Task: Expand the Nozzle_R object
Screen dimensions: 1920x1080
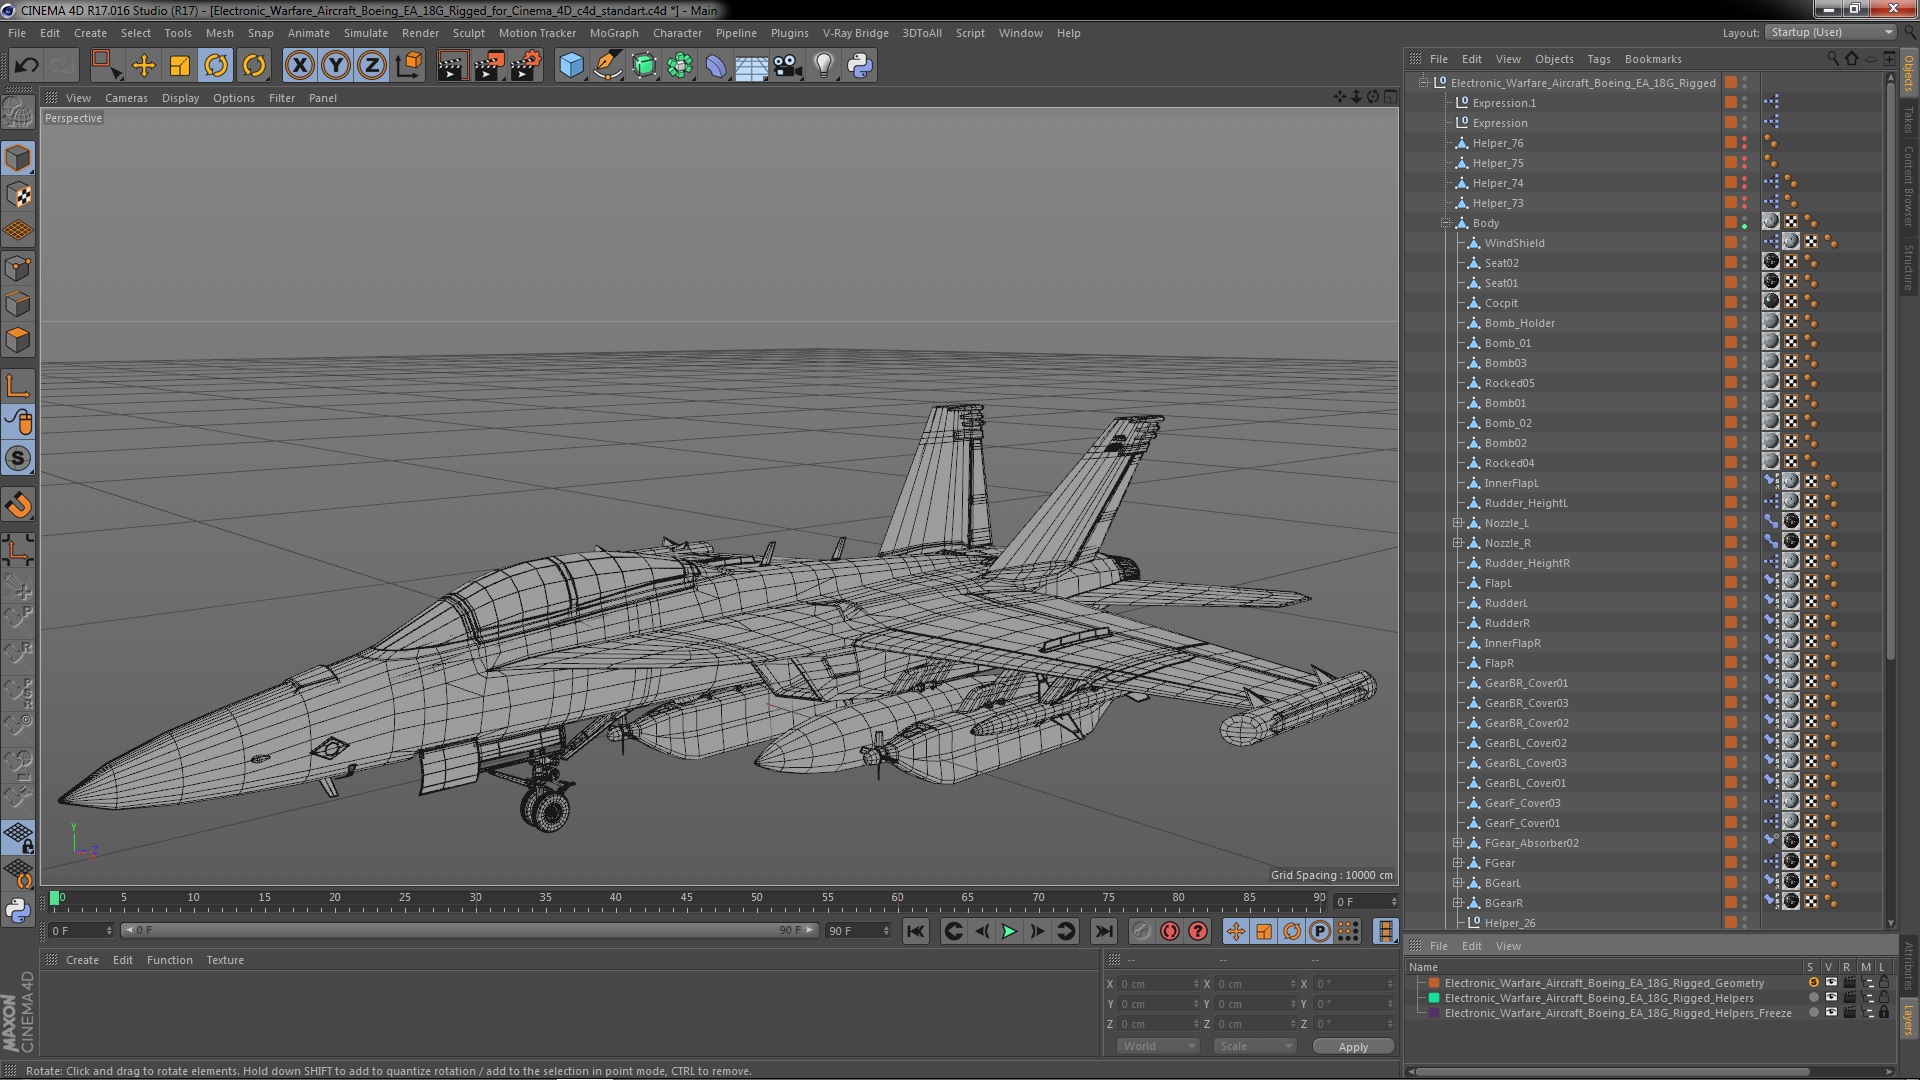Action: point(1458,543)
